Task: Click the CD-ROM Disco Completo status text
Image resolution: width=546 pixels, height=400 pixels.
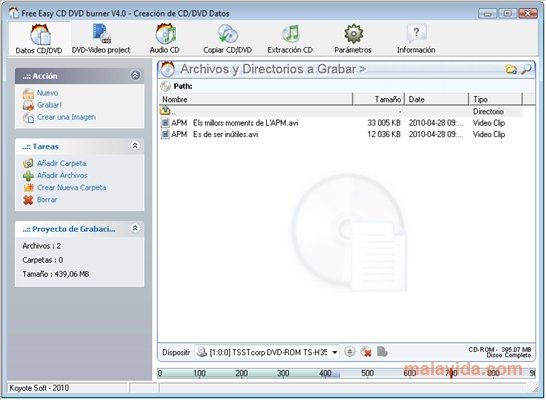Action: [500, 352]
